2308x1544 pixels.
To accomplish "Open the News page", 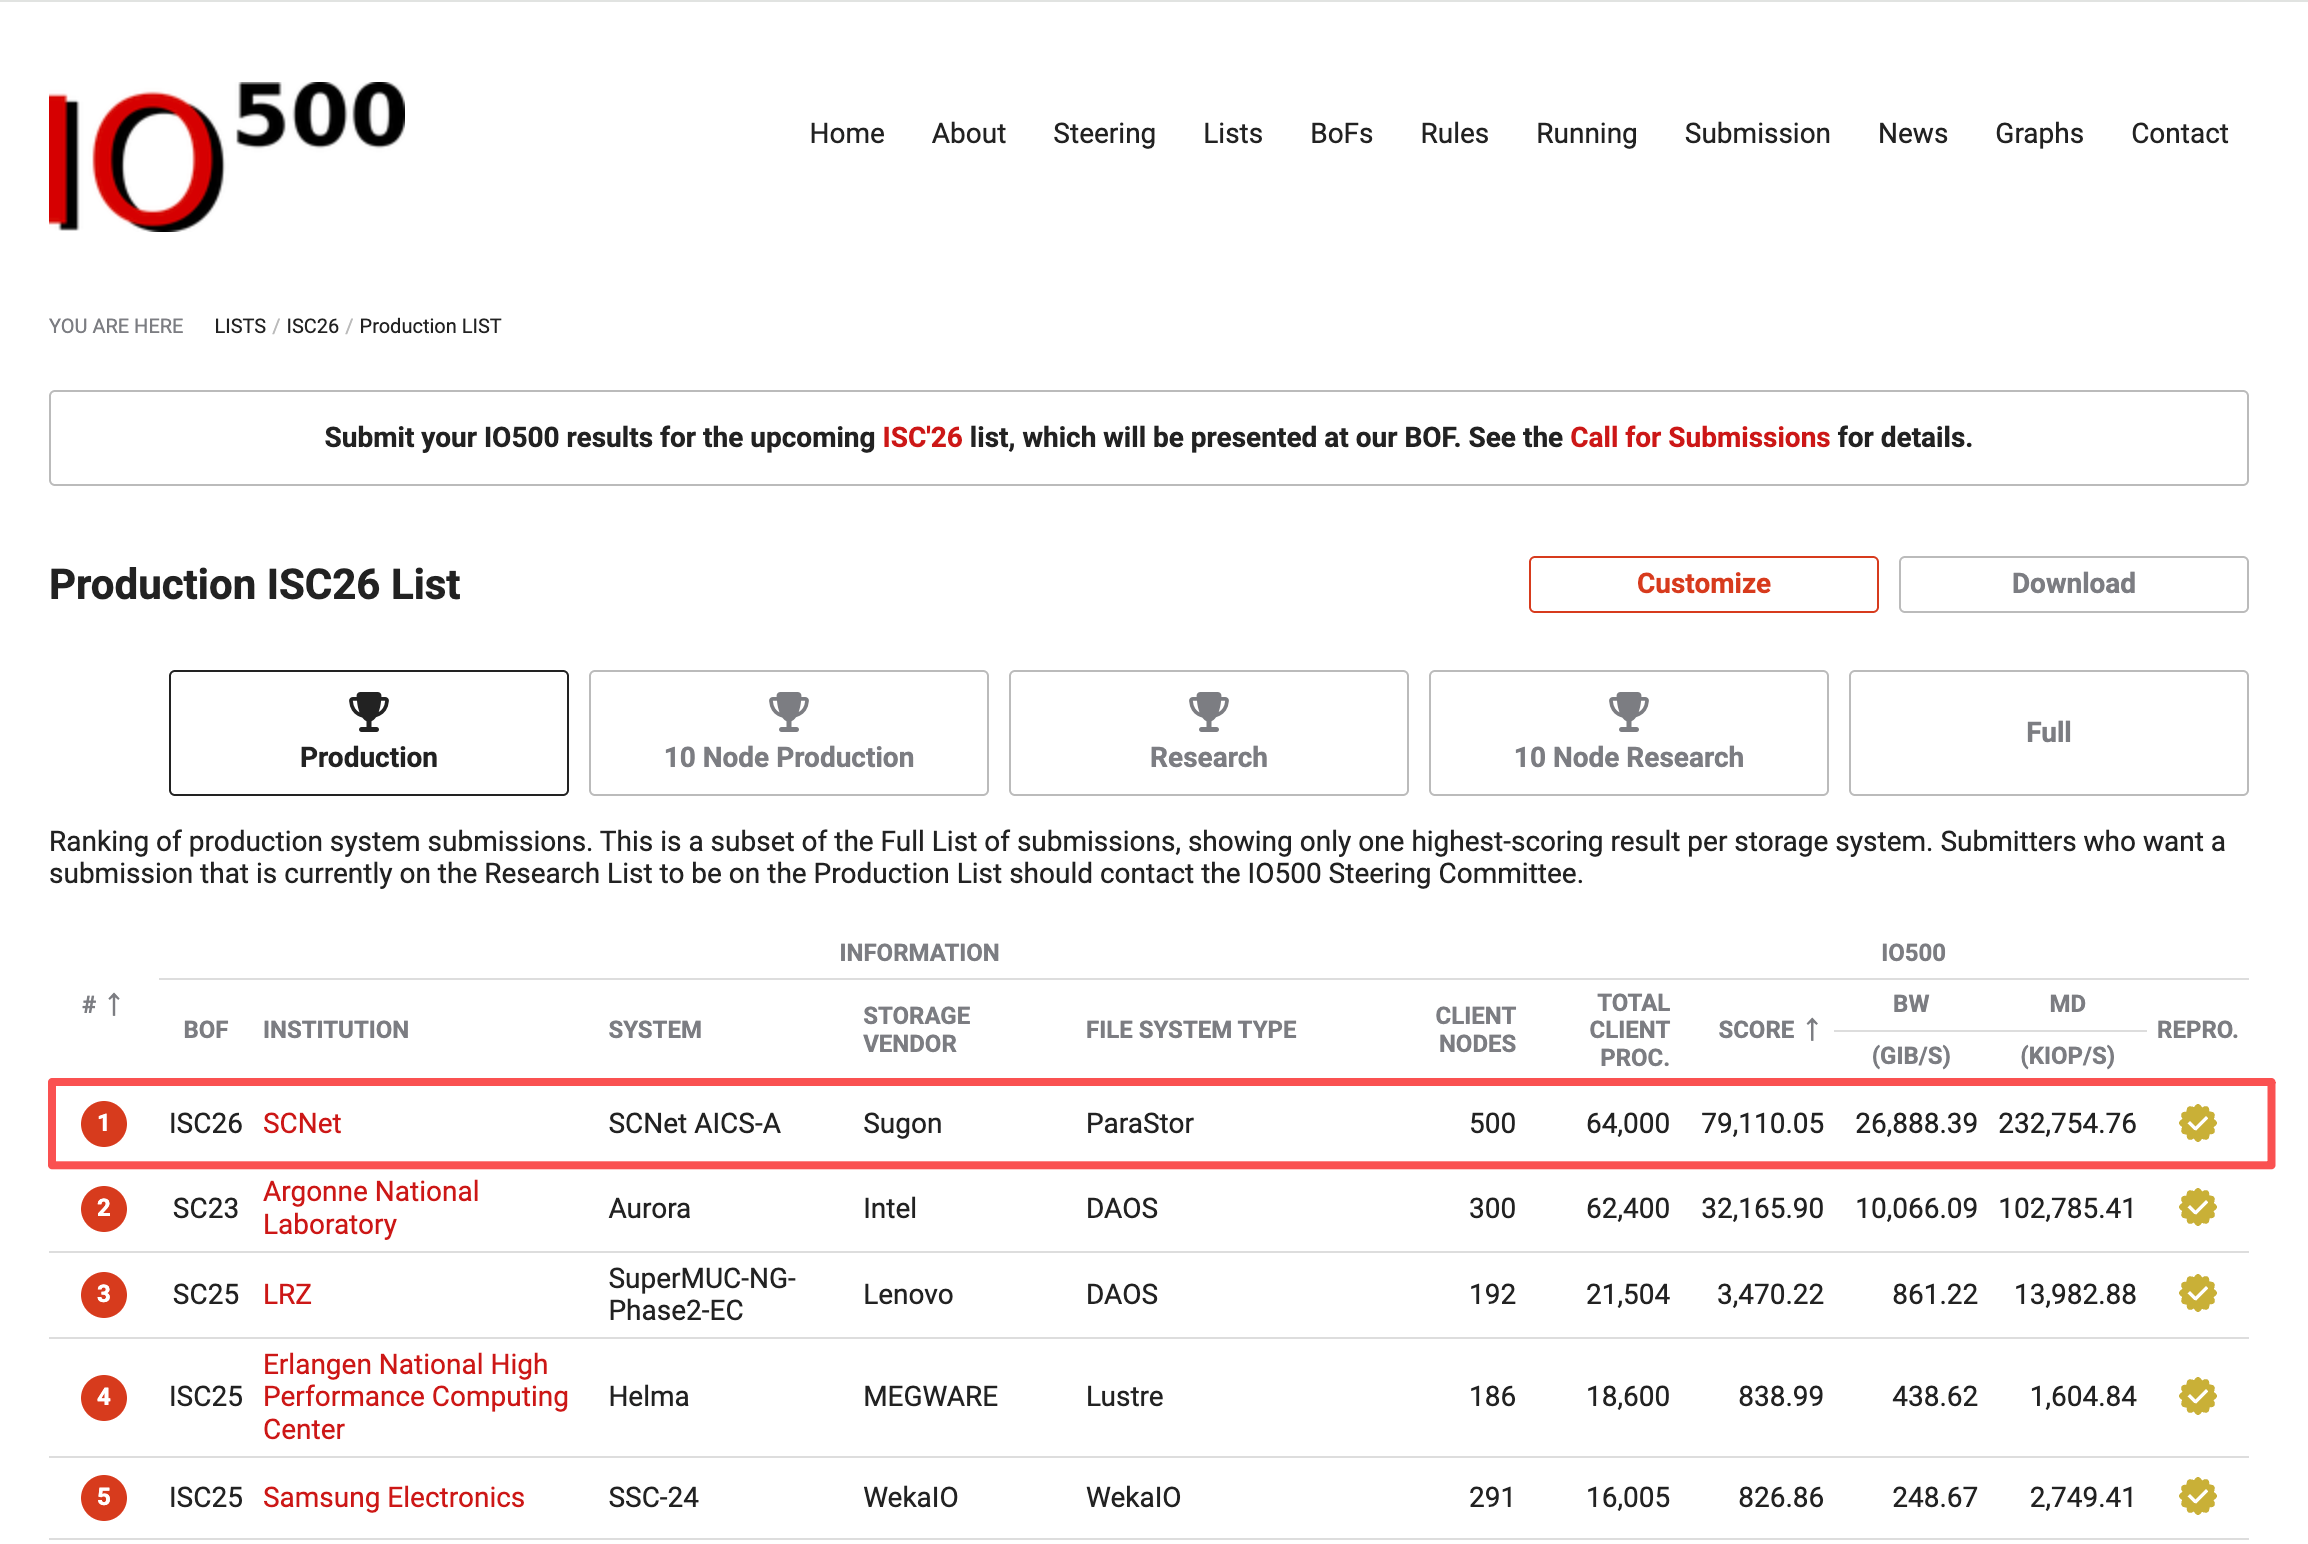I will pyautogui.click(x=1912, y=133).
